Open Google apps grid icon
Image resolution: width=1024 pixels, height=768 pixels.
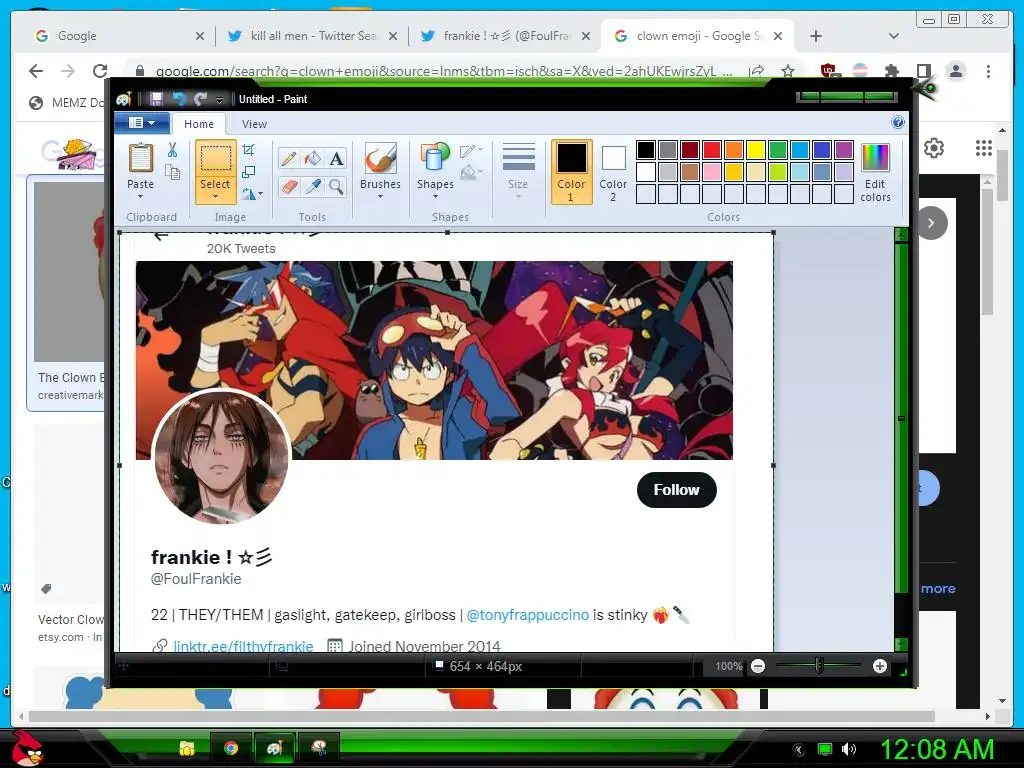click(x=984, y=148)
